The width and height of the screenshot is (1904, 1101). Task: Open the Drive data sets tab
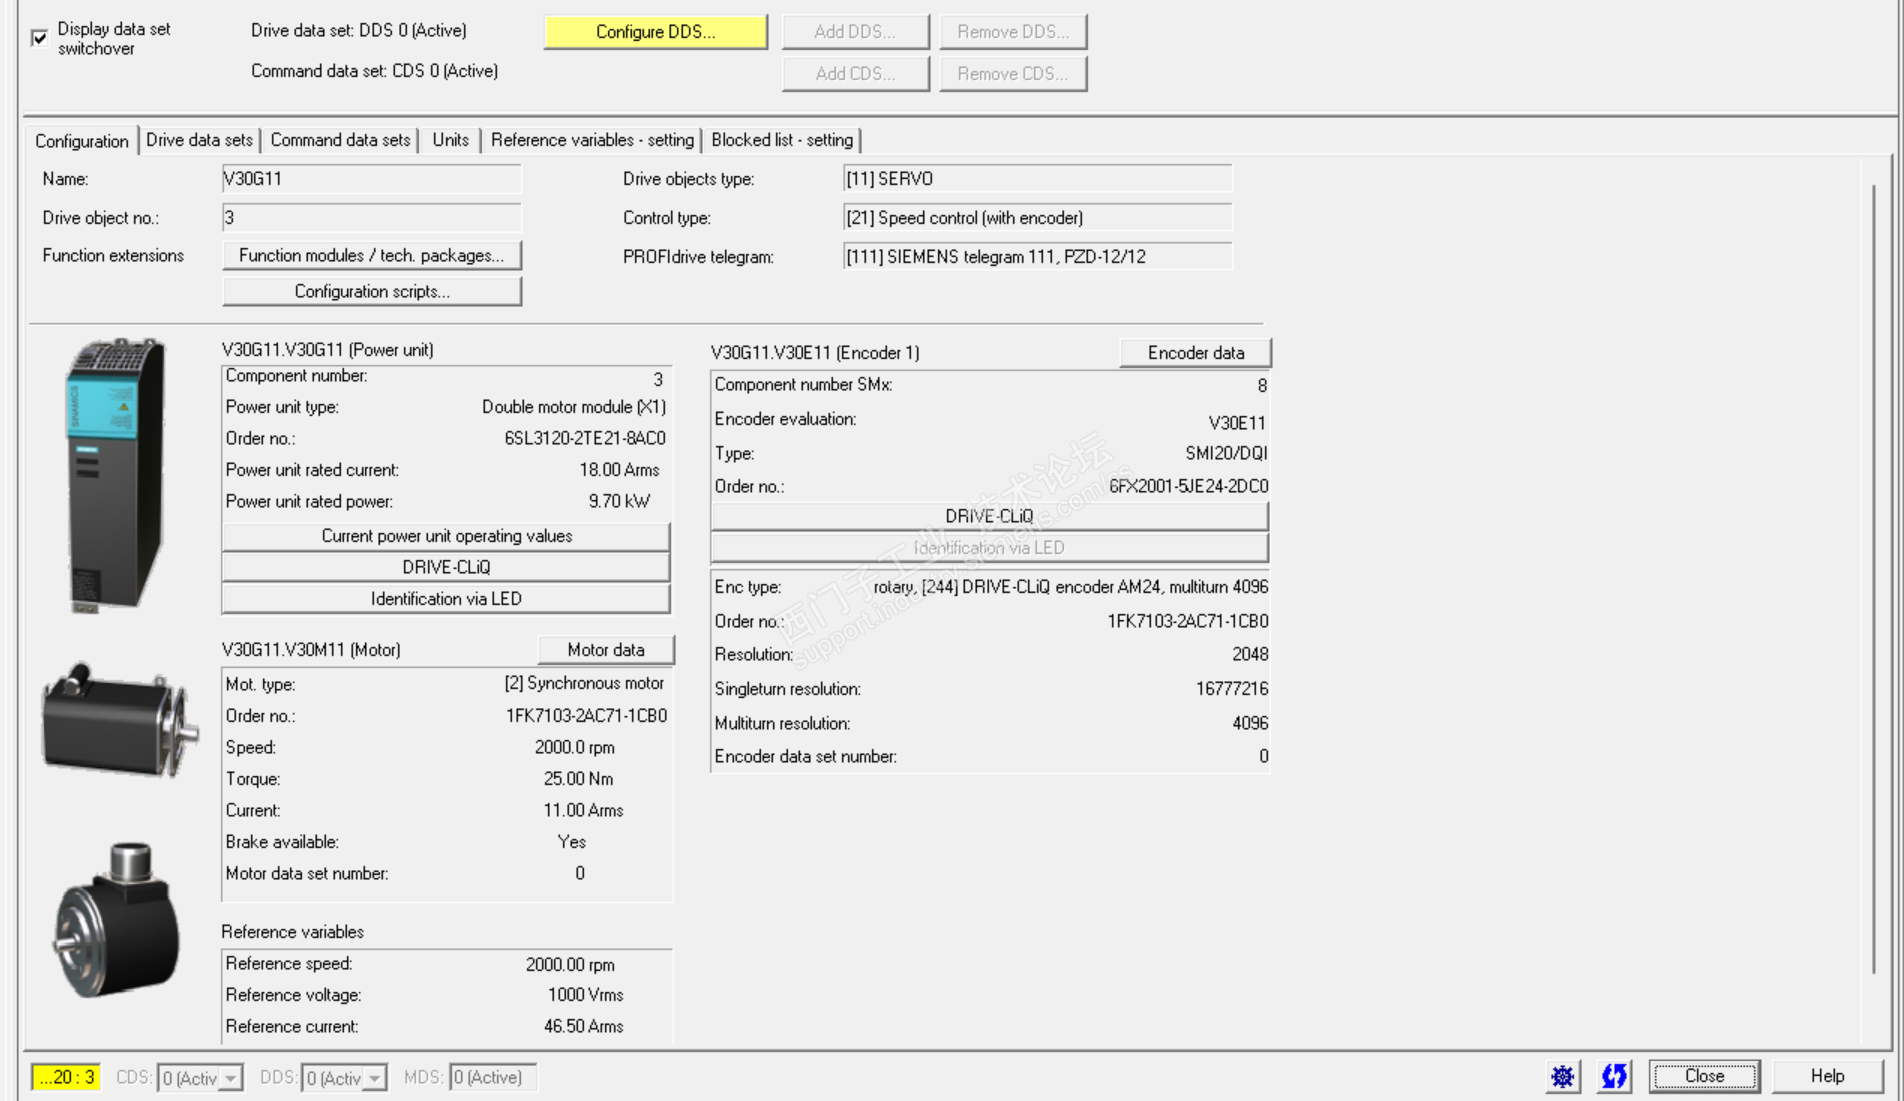(x=199, y=140)
